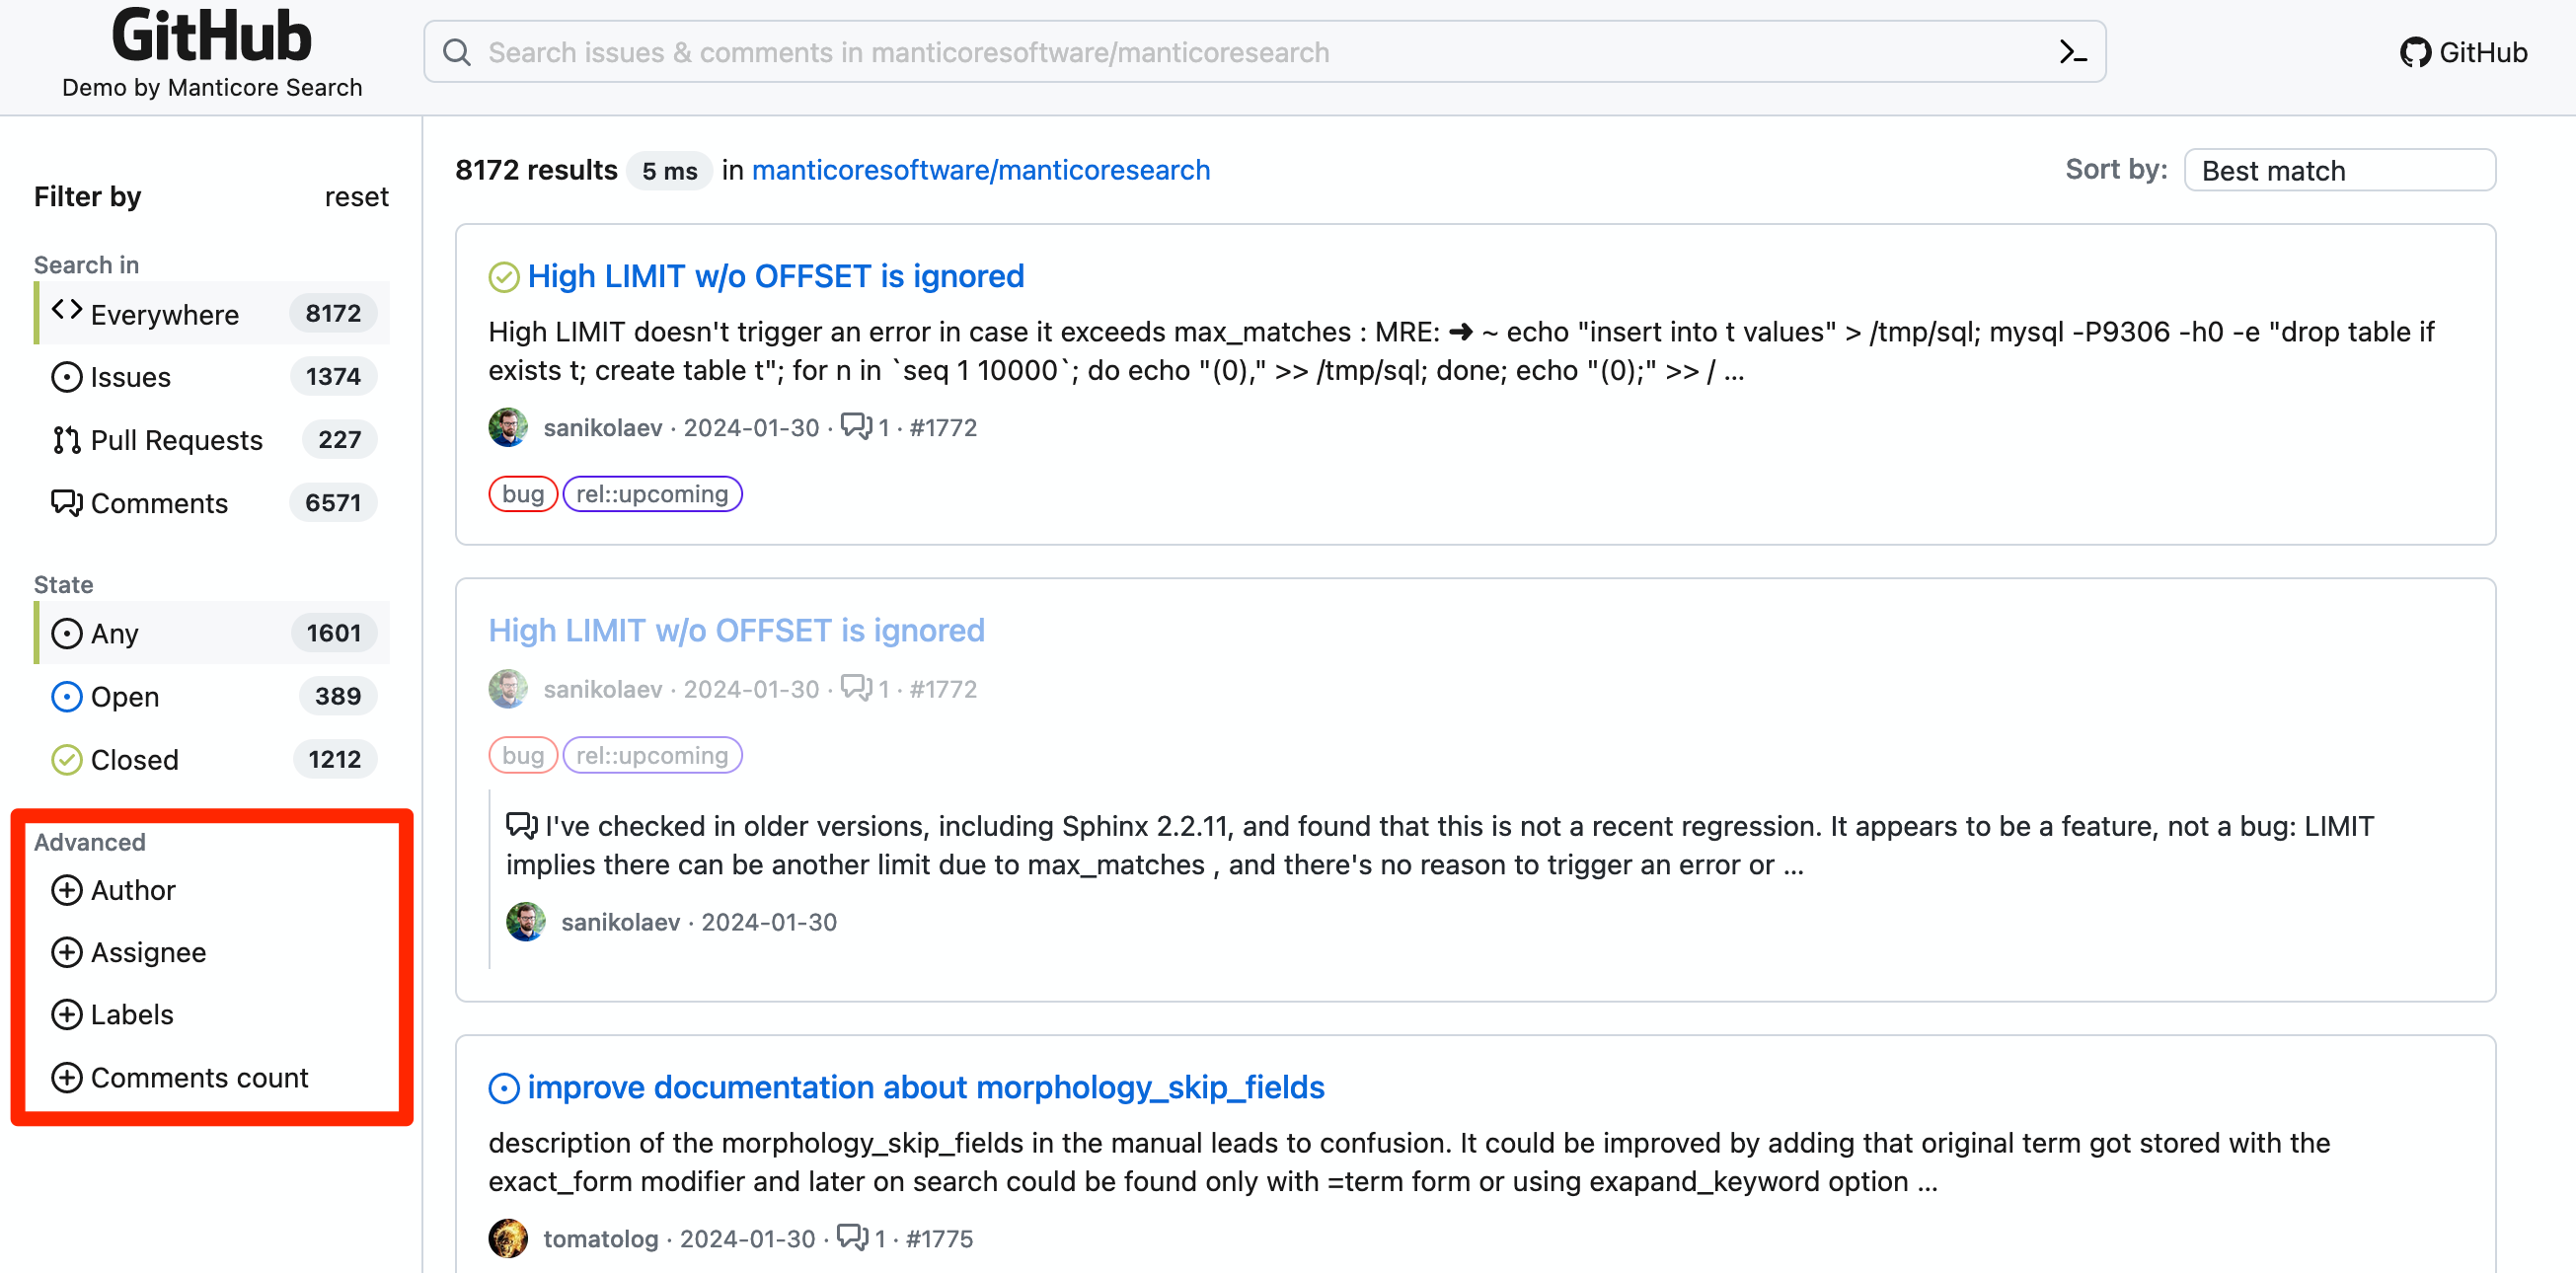Click sanikolaev avatar in first result
2576x1273 pixels.
[x=508, y=427]
